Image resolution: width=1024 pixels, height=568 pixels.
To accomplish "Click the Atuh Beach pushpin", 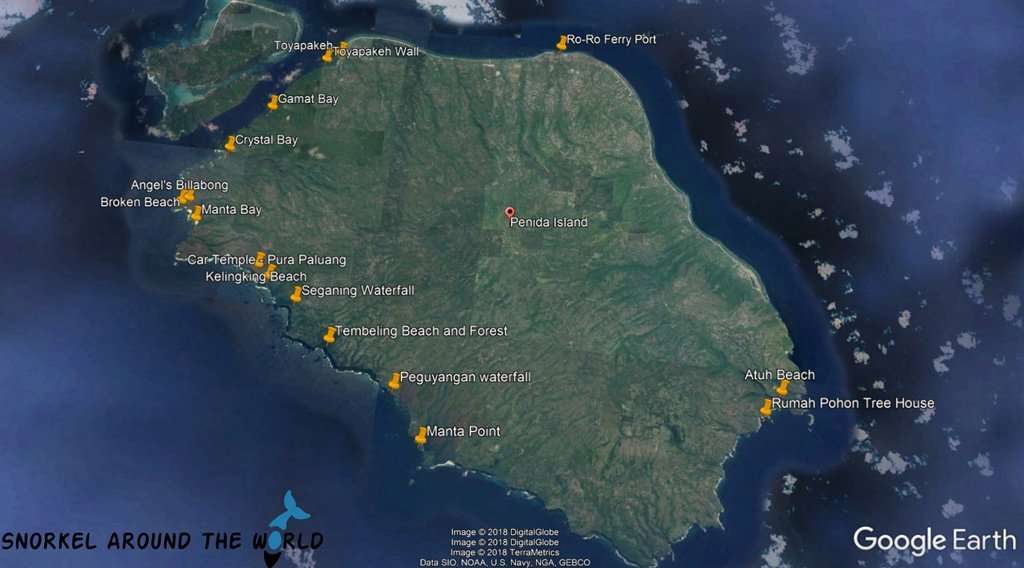I will pos(782,387).
